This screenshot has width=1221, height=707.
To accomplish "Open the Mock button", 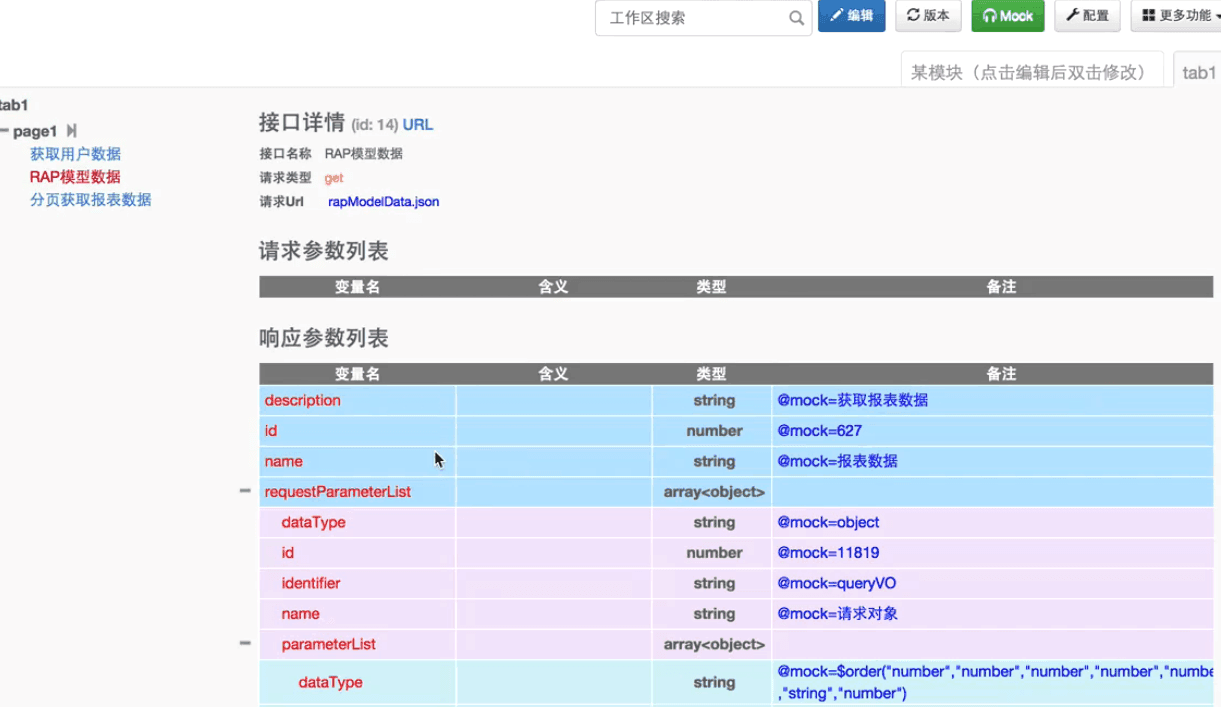I will pos(1008,16).
